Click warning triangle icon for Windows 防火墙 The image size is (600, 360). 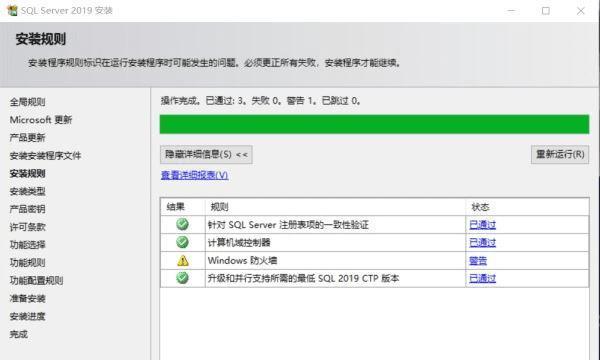tap(183, 261)
